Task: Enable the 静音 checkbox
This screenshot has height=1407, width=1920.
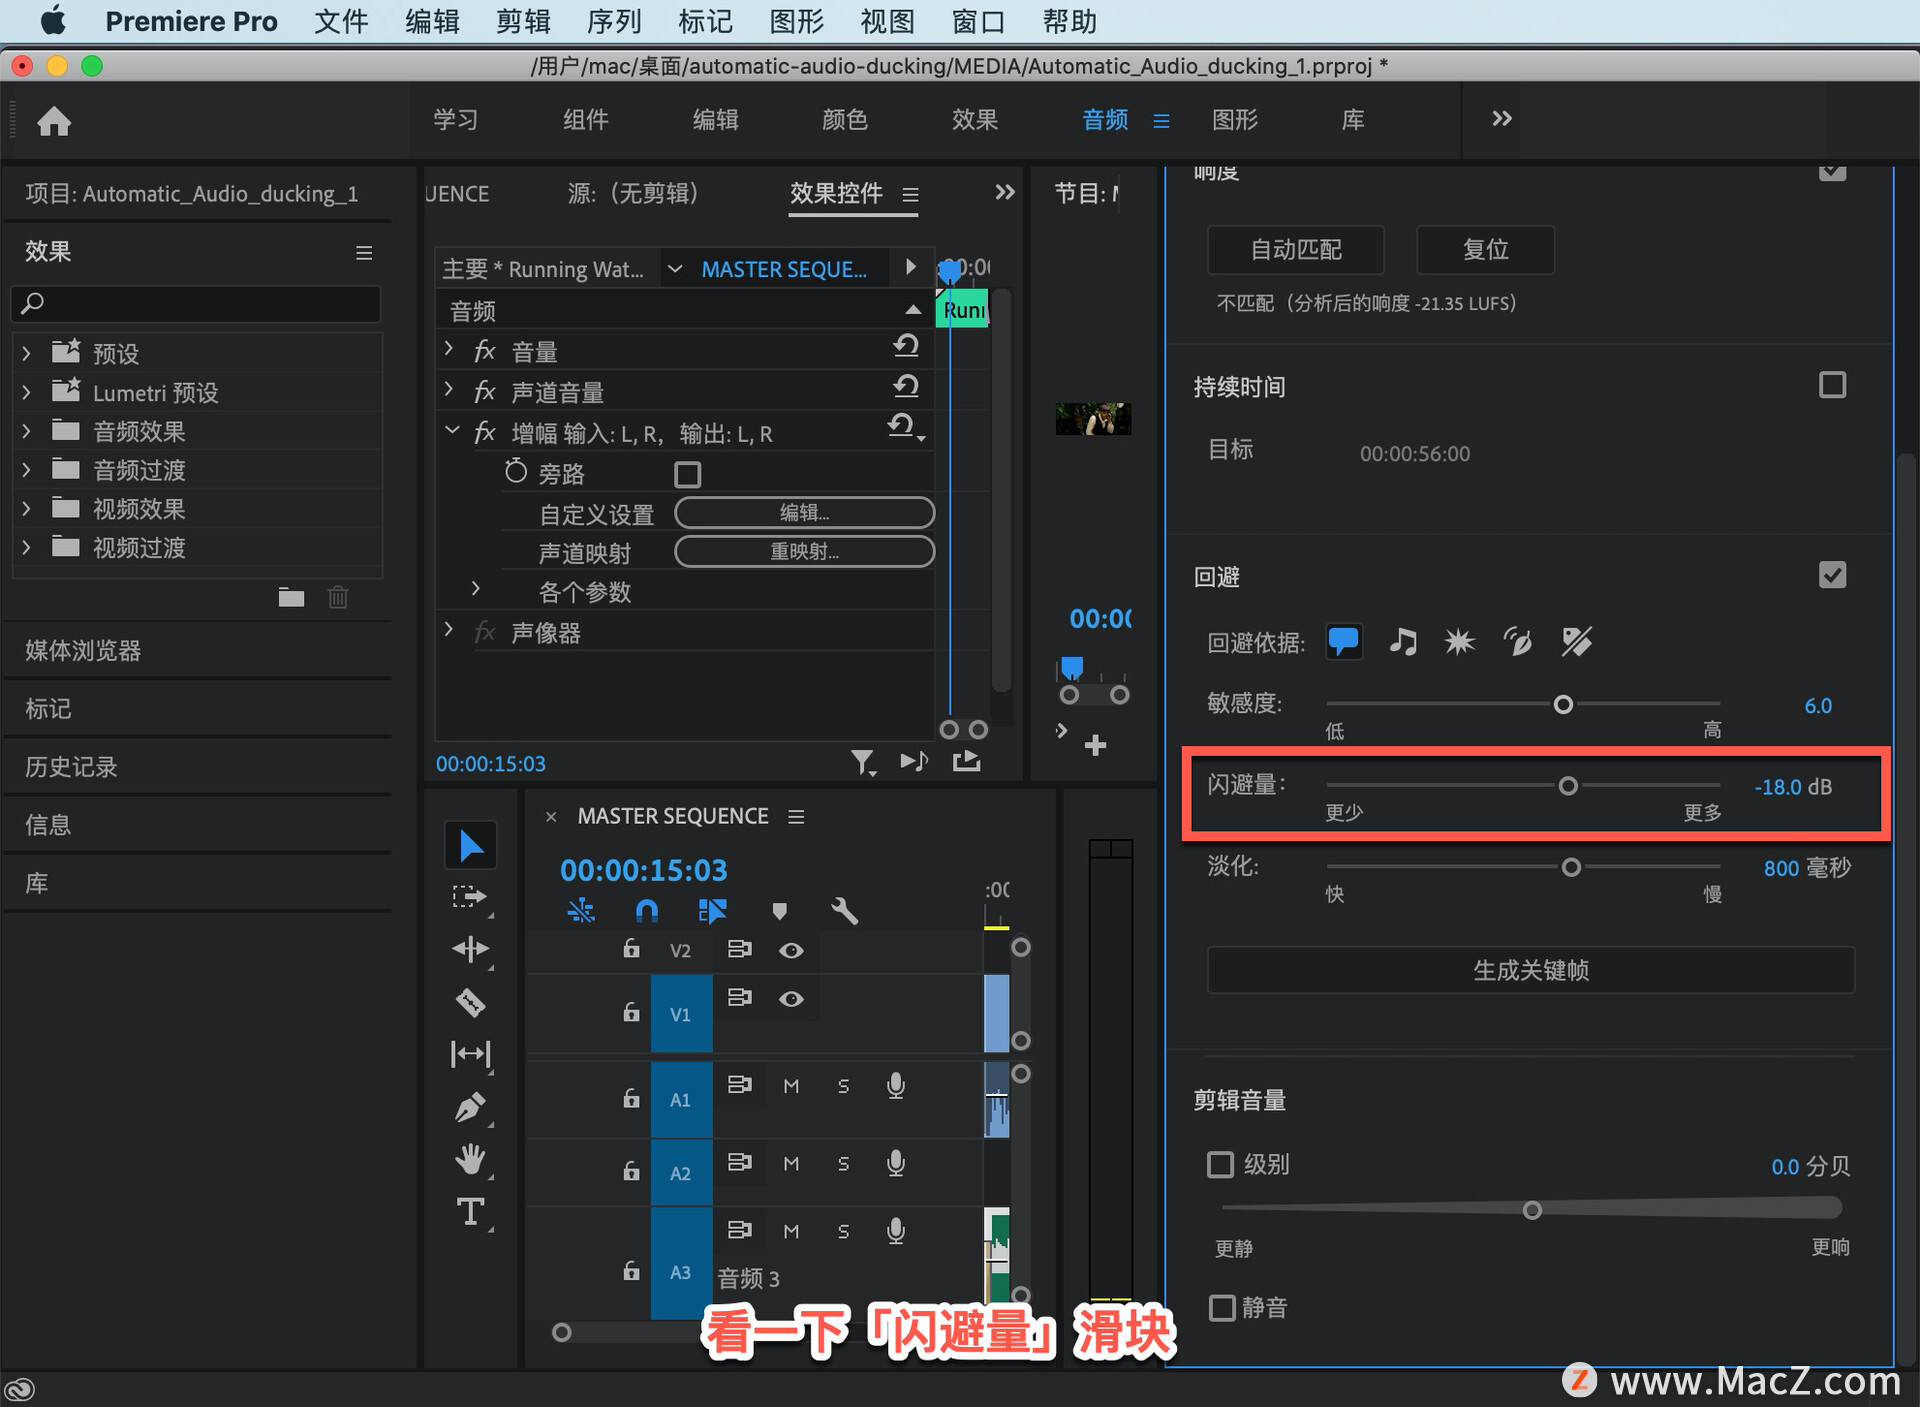Action: (1221, 1308)
